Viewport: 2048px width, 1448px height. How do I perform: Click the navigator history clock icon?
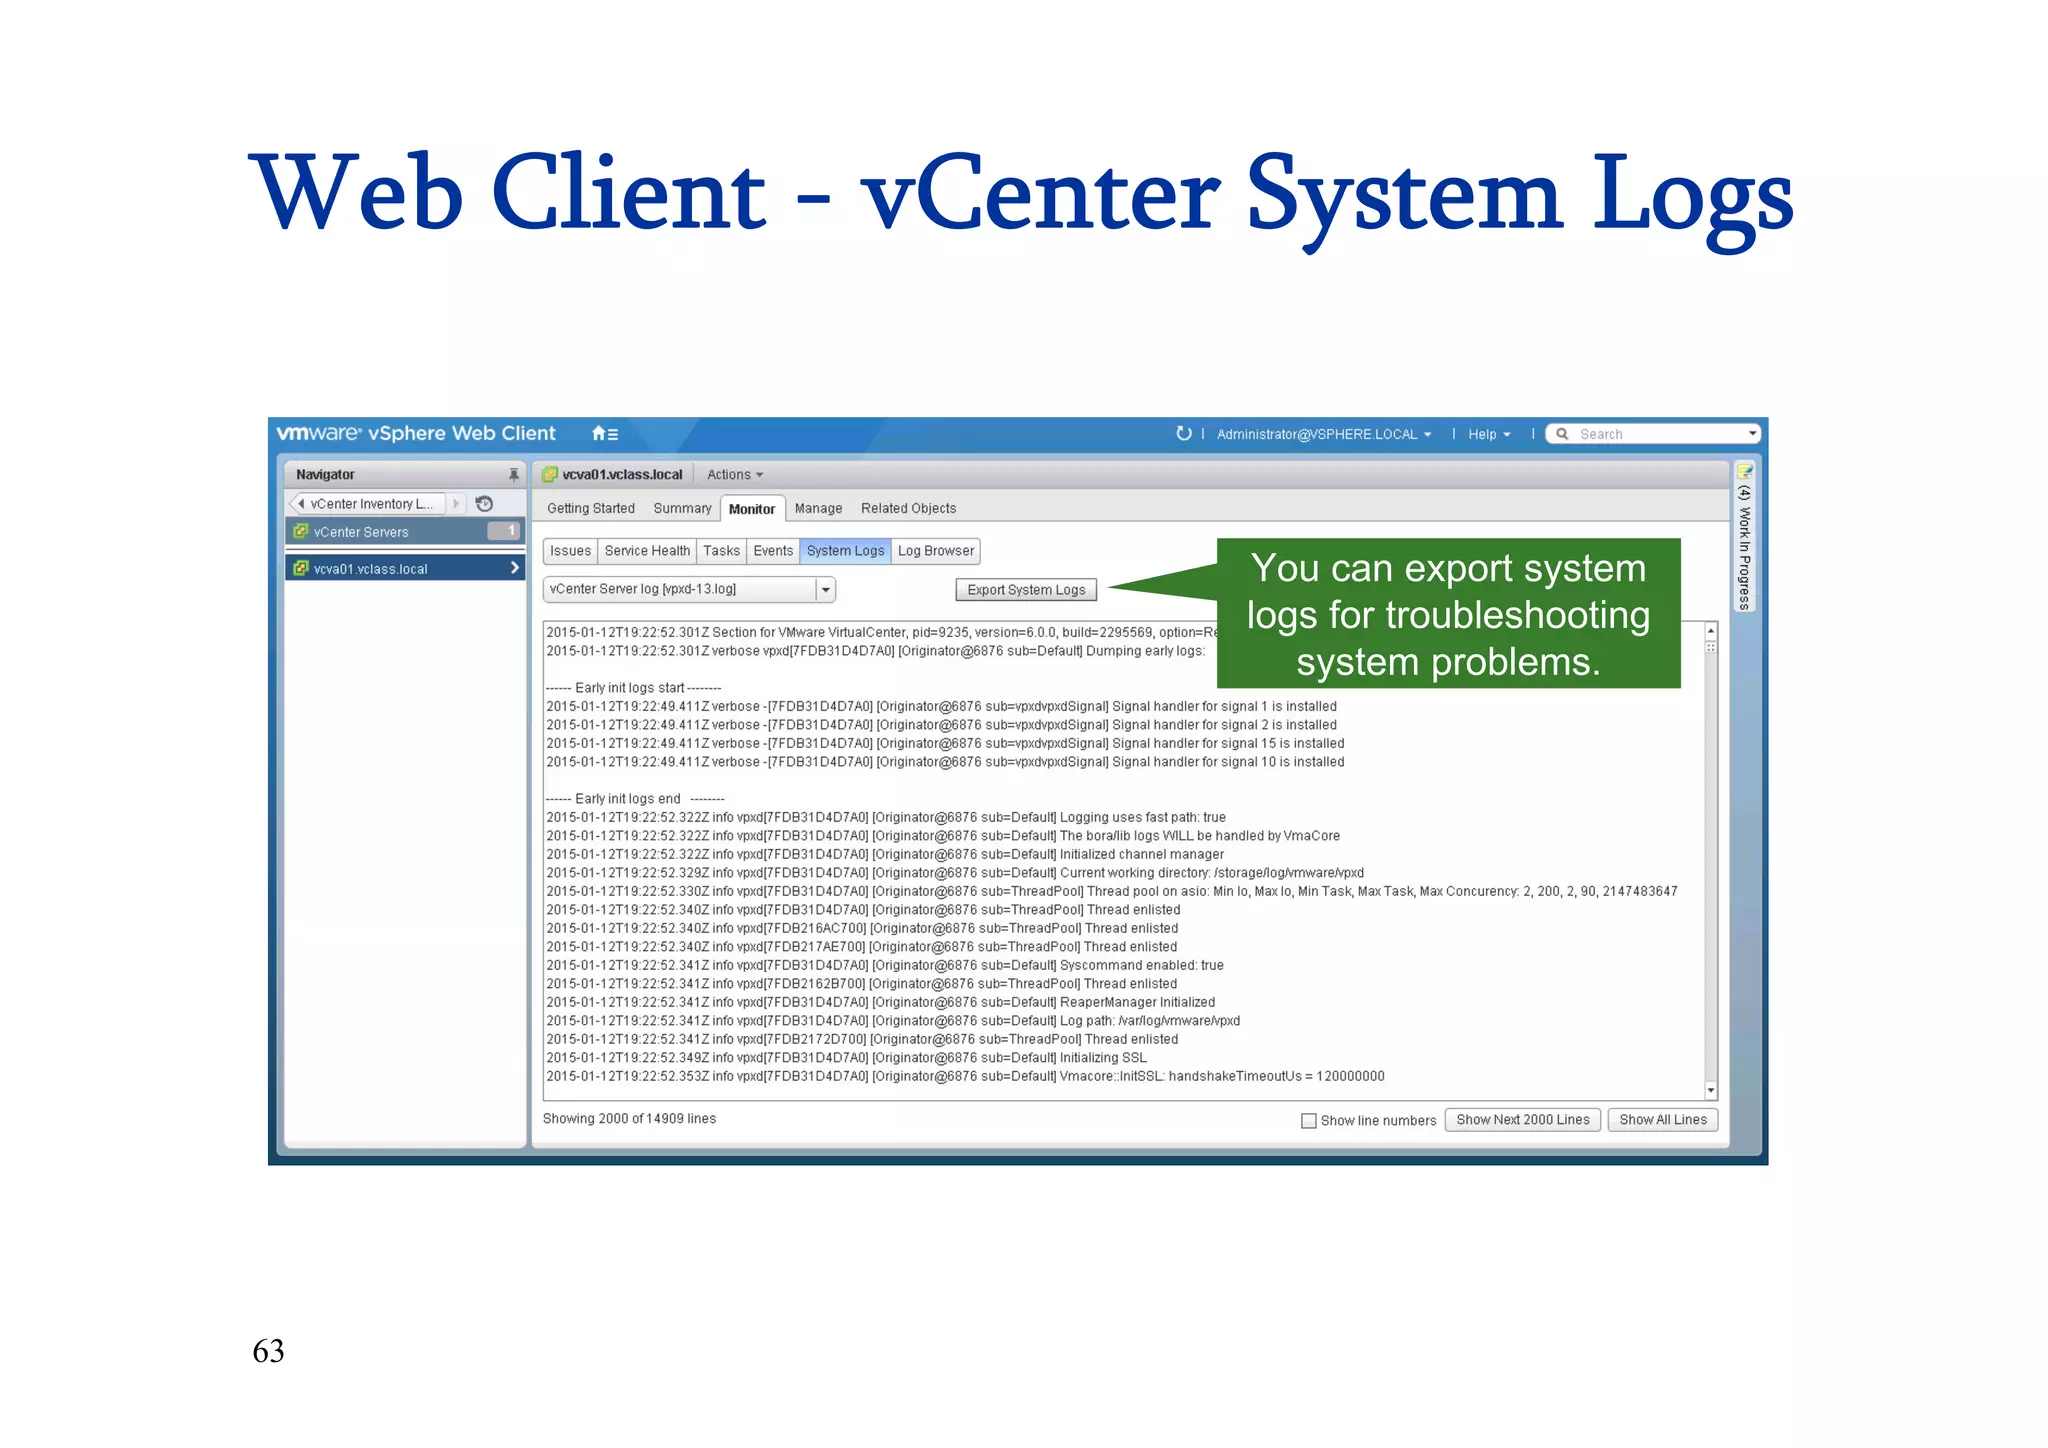pyautogui.click(x=484, y=504)
